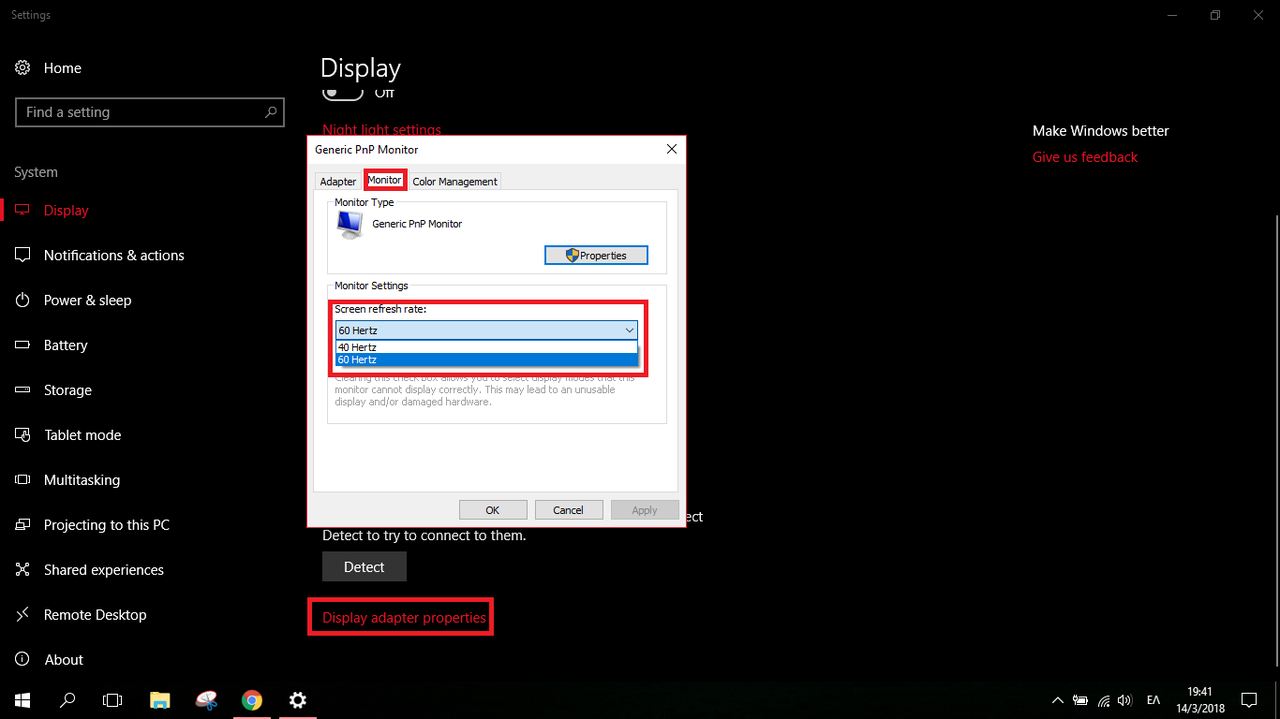
Task: Click the monitor icon under Monitor Type
Action: point(349,225)
